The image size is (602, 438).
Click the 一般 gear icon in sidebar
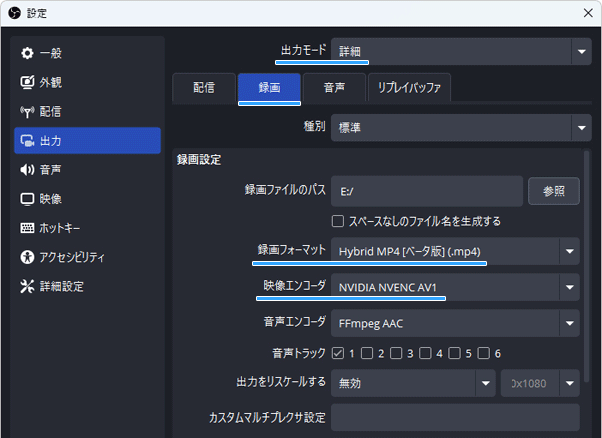[27, 53]
